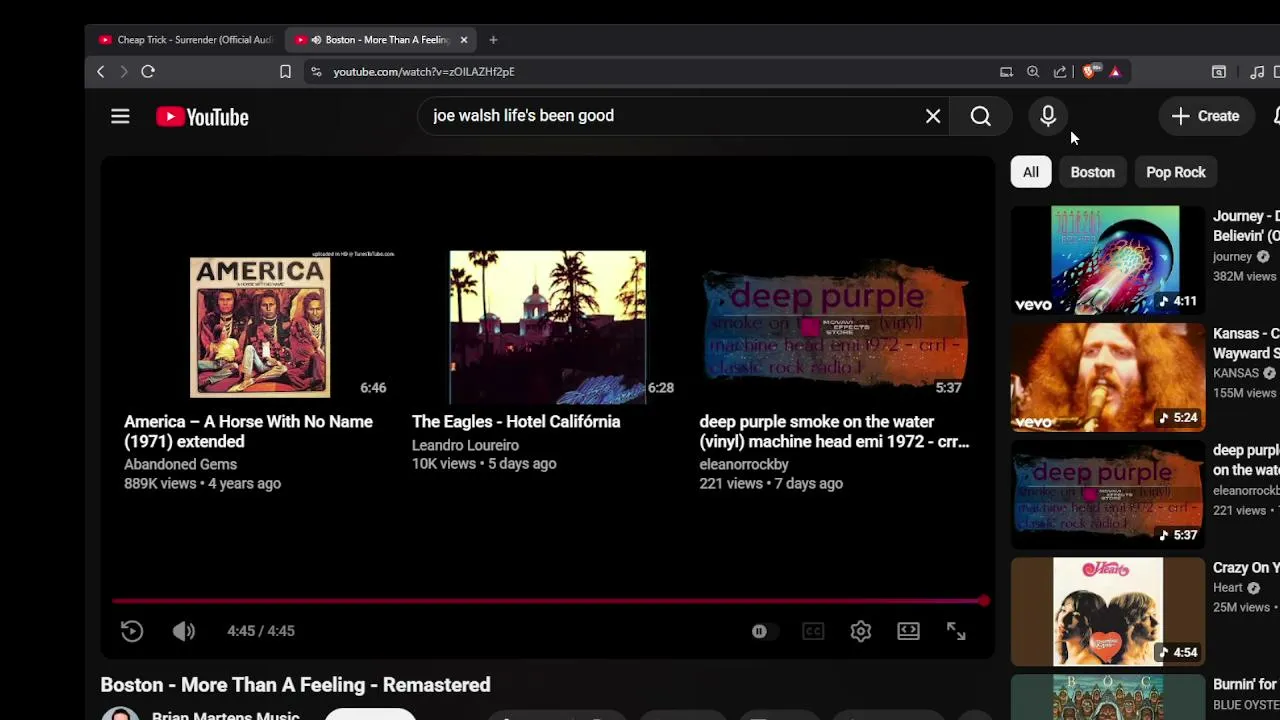
Task: Click the Boston - More Than A Feeling - Remastered title
Action: click(x=295, y=685)
